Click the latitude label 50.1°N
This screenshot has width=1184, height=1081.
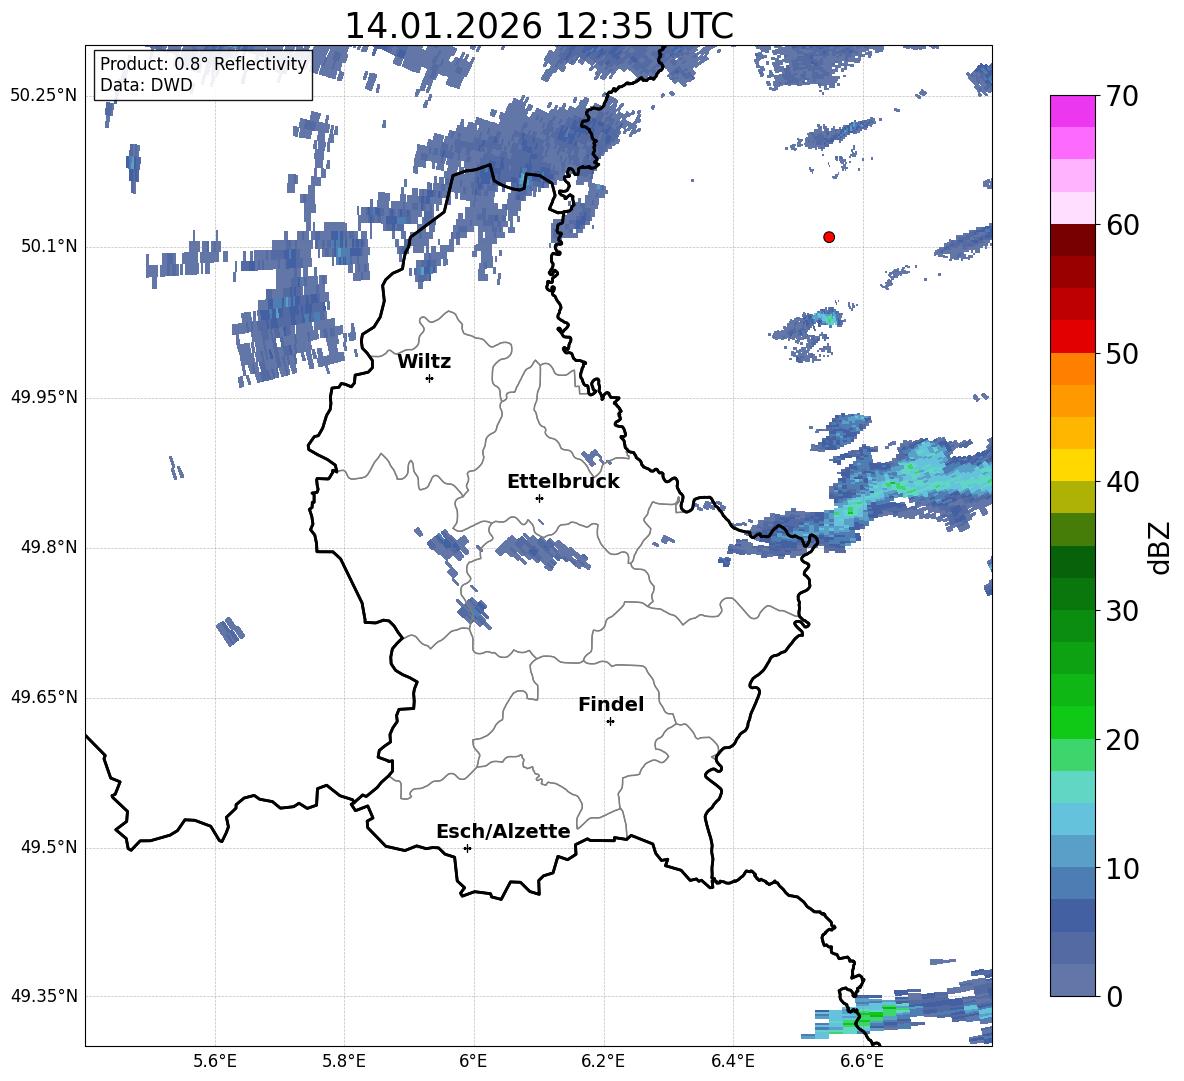tap(48, 247)
